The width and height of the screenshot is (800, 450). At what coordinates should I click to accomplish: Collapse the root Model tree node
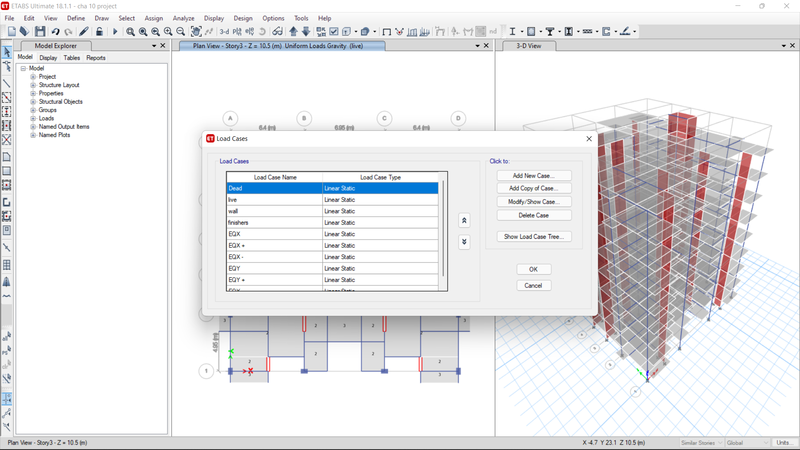pos(23,68)
